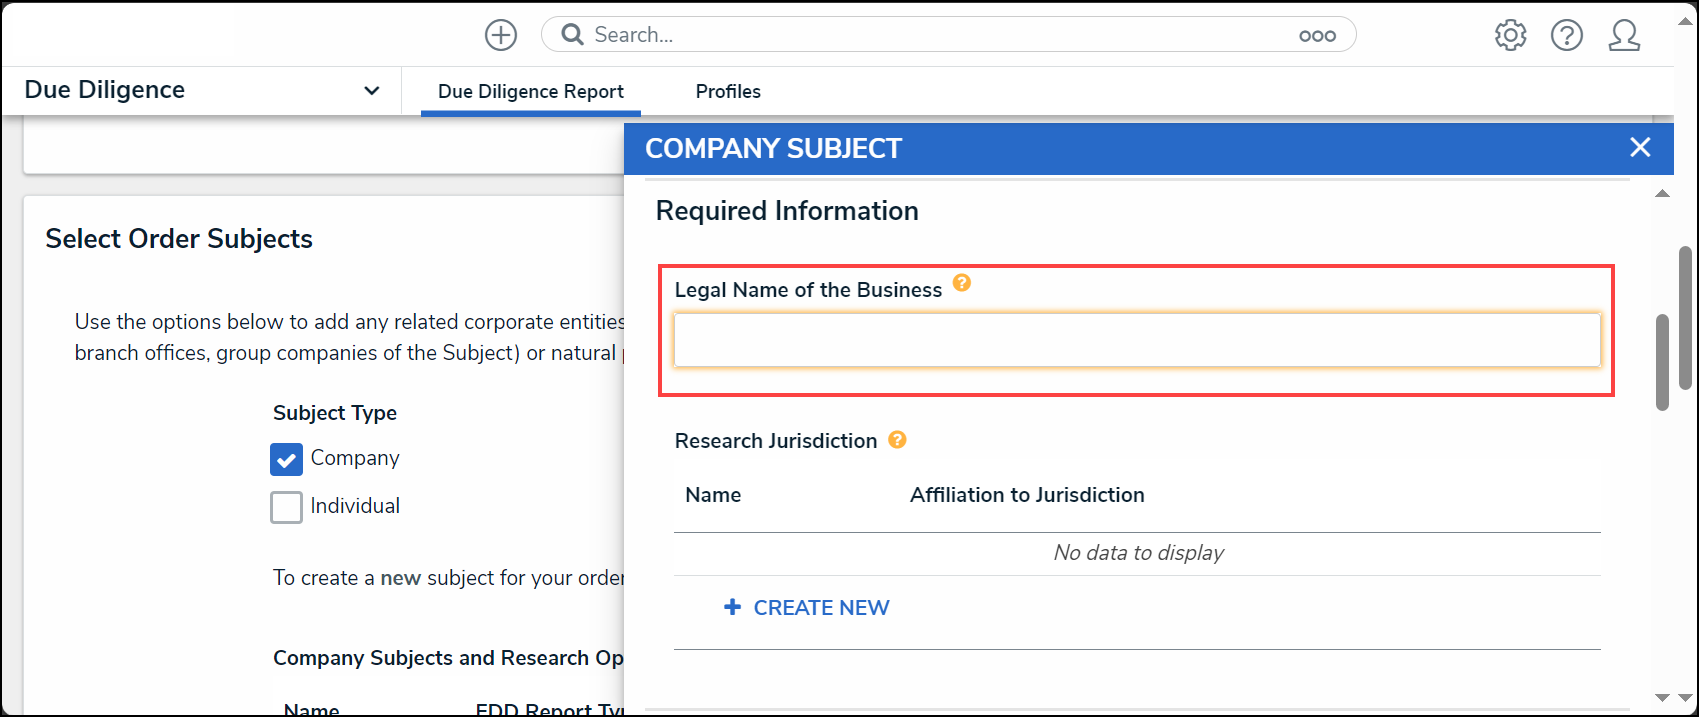Check the Individual subject type checkbox

(x=286, y=507)
